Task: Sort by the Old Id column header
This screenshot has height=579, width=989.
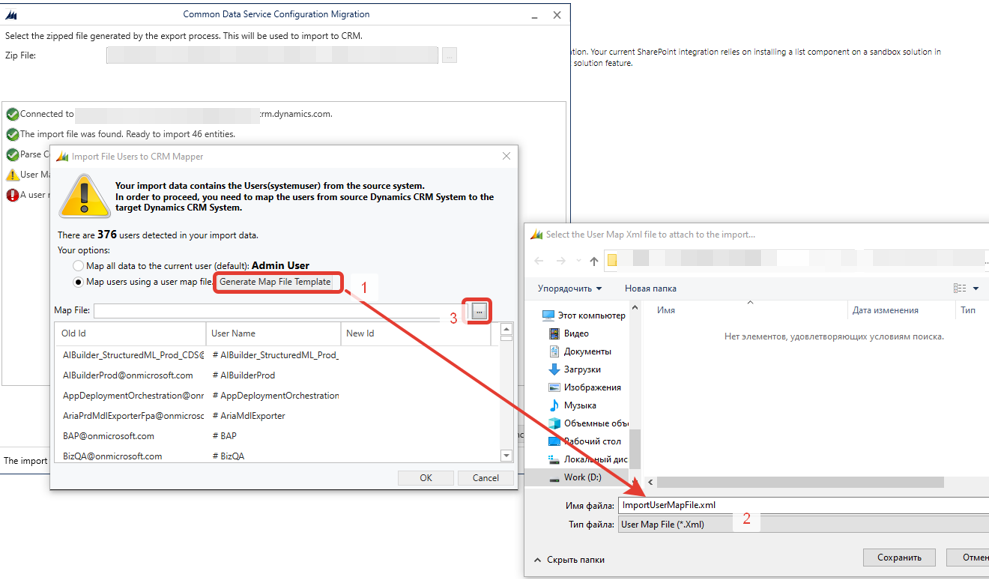Action: click(x=131, y=333)
